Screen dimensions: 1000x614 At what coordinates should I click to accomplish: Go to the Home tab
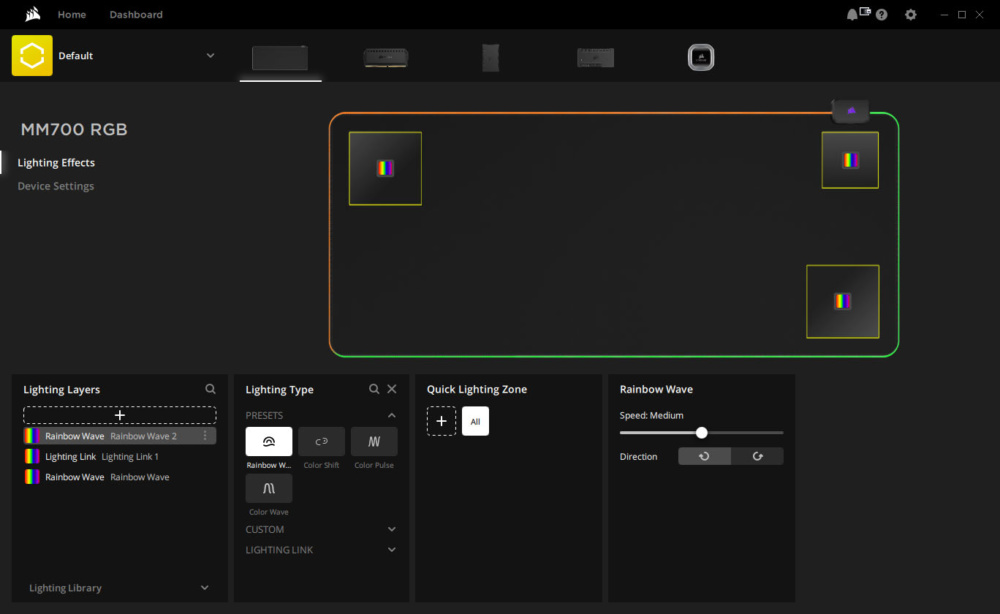click(71, 14)
